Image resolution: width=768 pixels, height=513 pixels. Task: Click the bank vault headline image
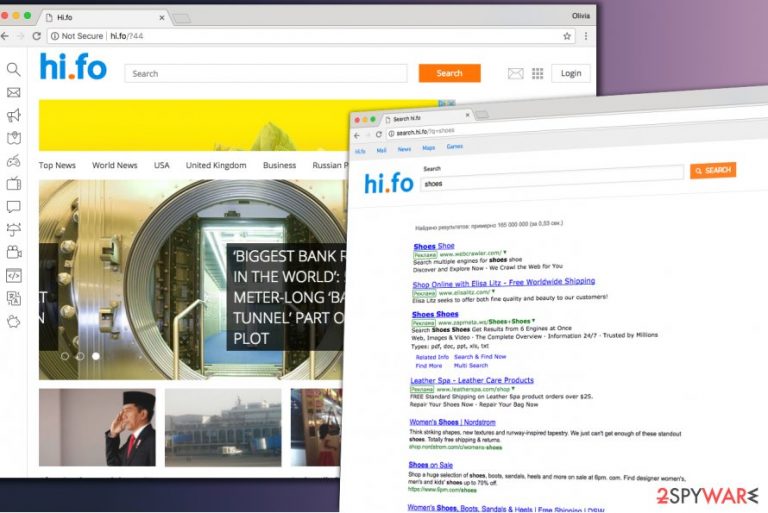pos(192,280)
